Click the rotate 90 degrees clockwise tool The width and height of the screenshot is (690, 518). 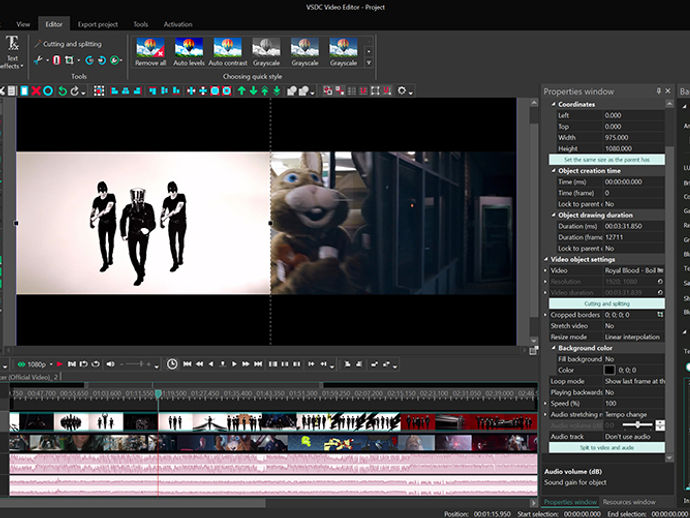(x=102, y=60)
